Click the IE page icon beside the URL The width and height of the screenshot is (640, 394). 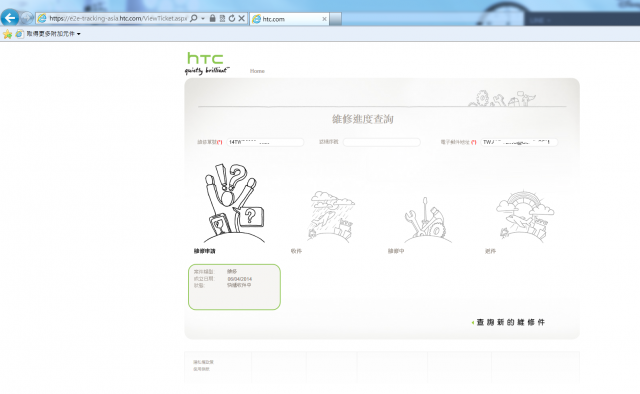[42, 18]
